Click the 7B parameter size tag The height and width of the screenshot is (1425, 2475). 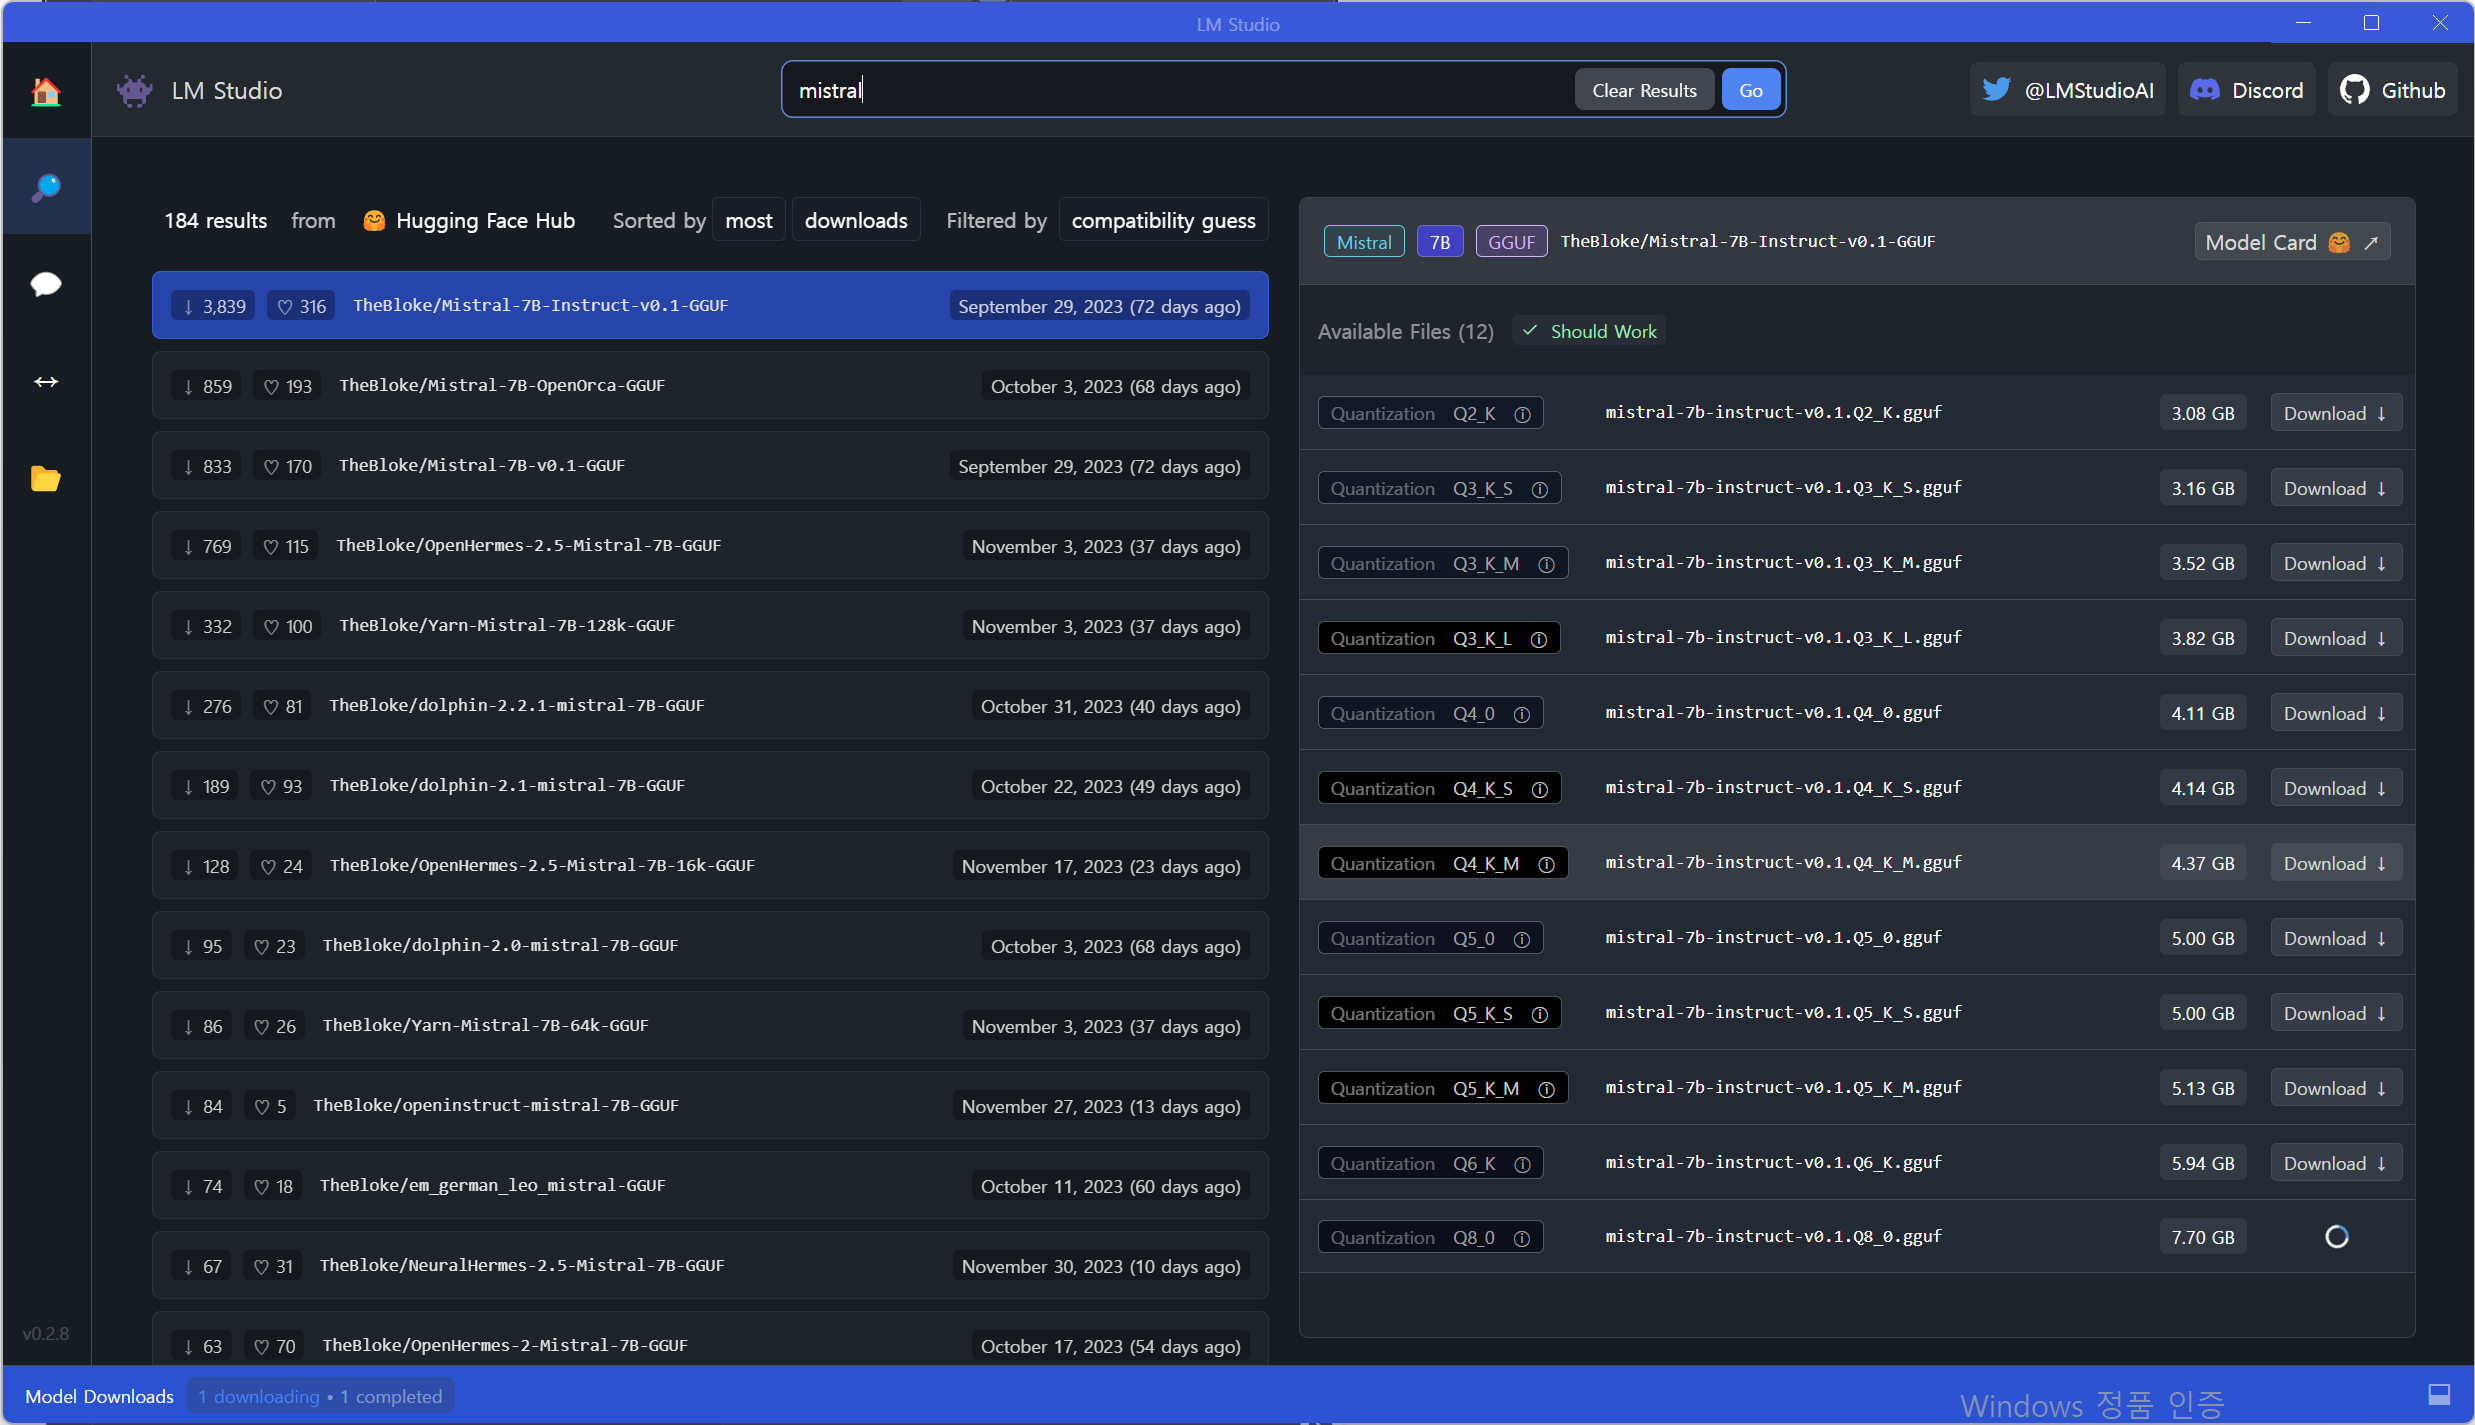click(1440, 242)
